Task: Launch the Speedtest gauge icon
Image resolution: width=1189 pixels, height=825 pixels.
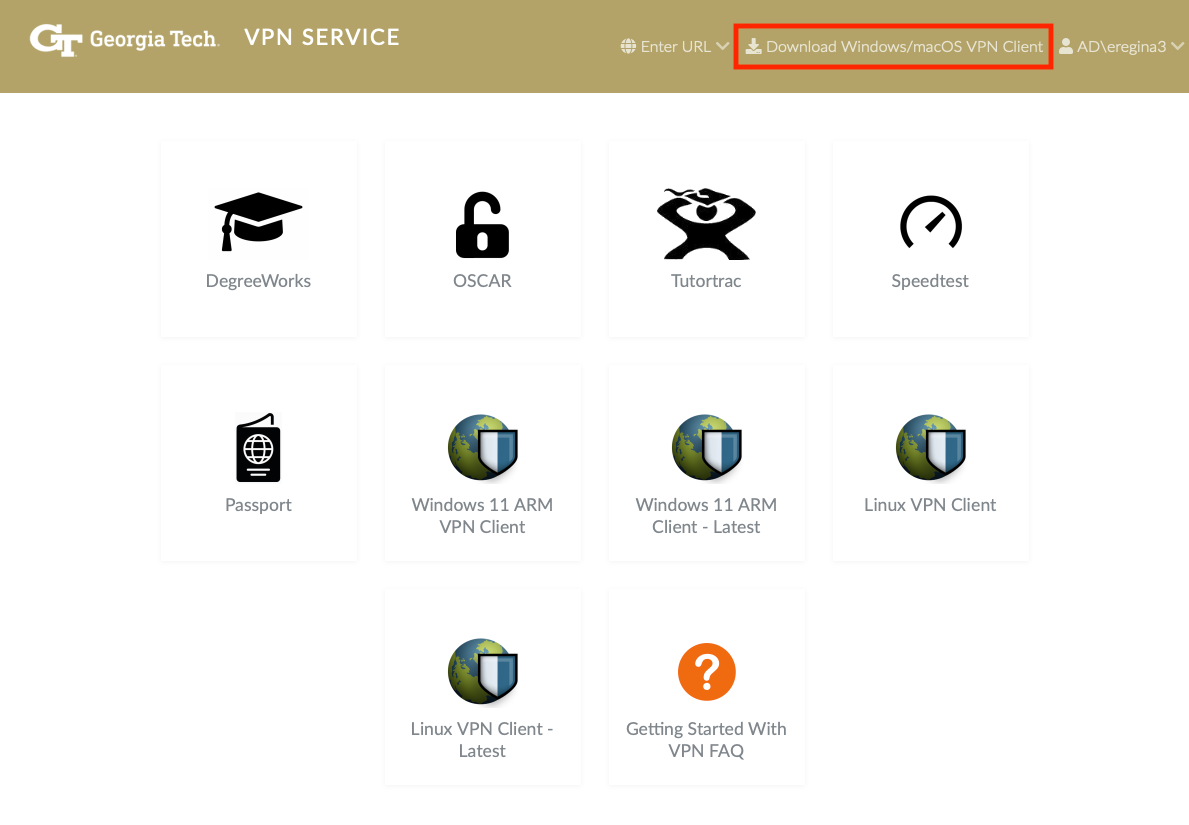Action: 930,222
